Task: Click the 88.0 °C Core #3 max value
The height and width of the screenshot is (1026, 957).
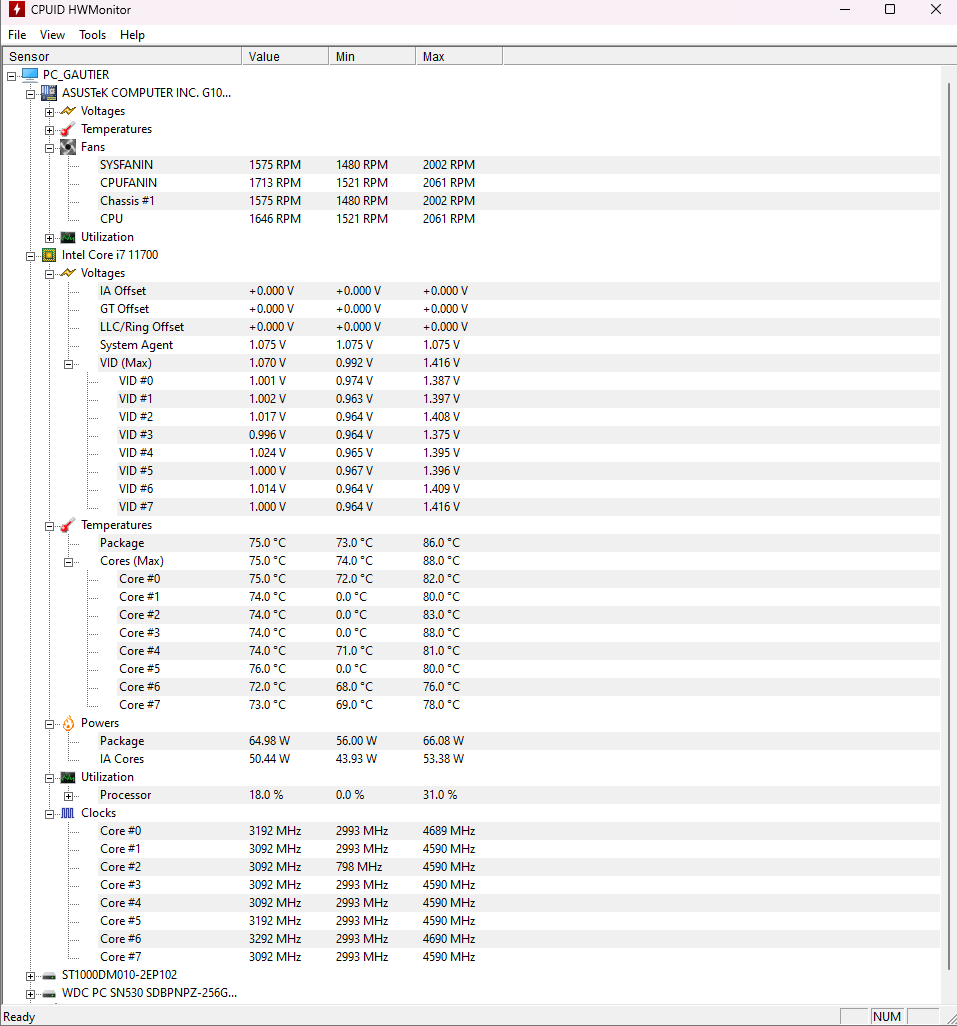Action: click(441, 633)
